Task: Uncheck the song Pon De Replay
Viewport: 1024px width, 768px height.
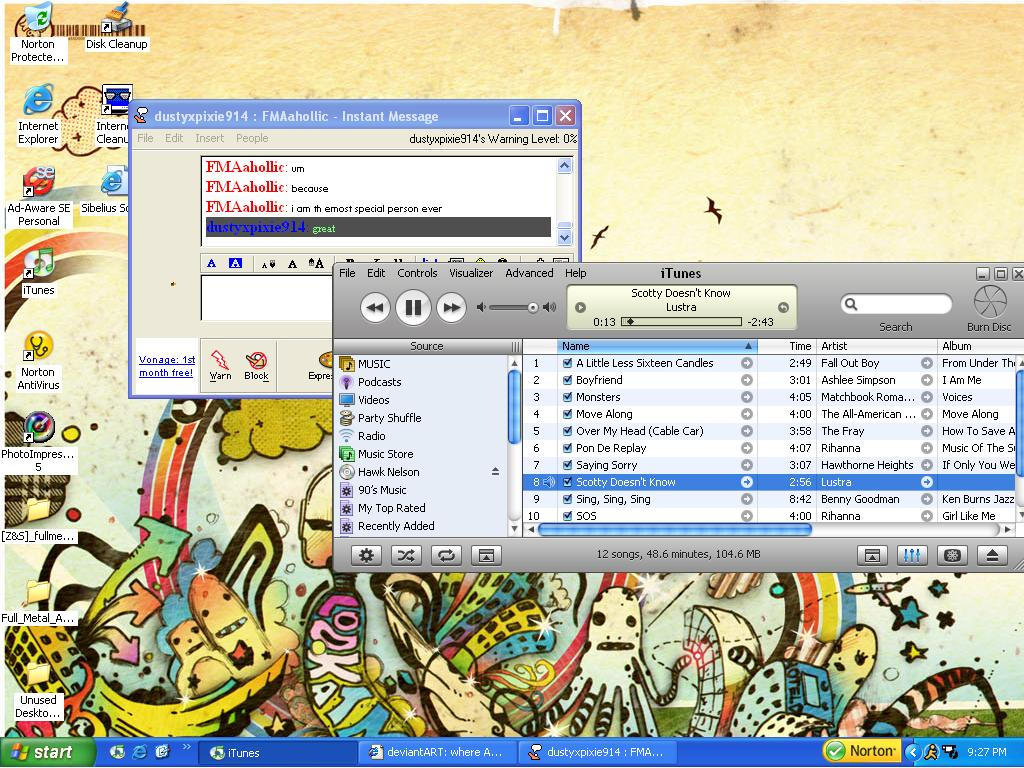Action: click(x=568, y=448)
